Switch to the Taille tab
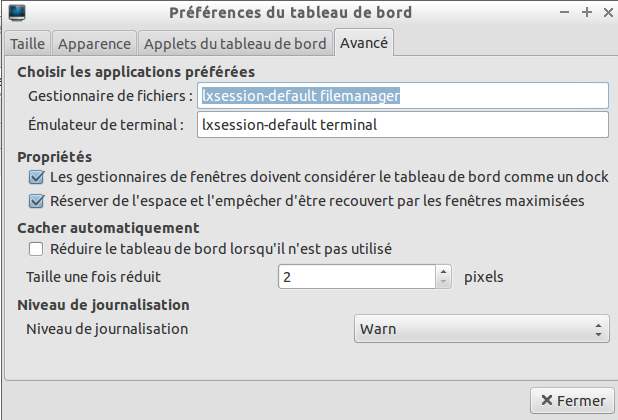Screen dimensions: 618x420 [x=27, y=43]
